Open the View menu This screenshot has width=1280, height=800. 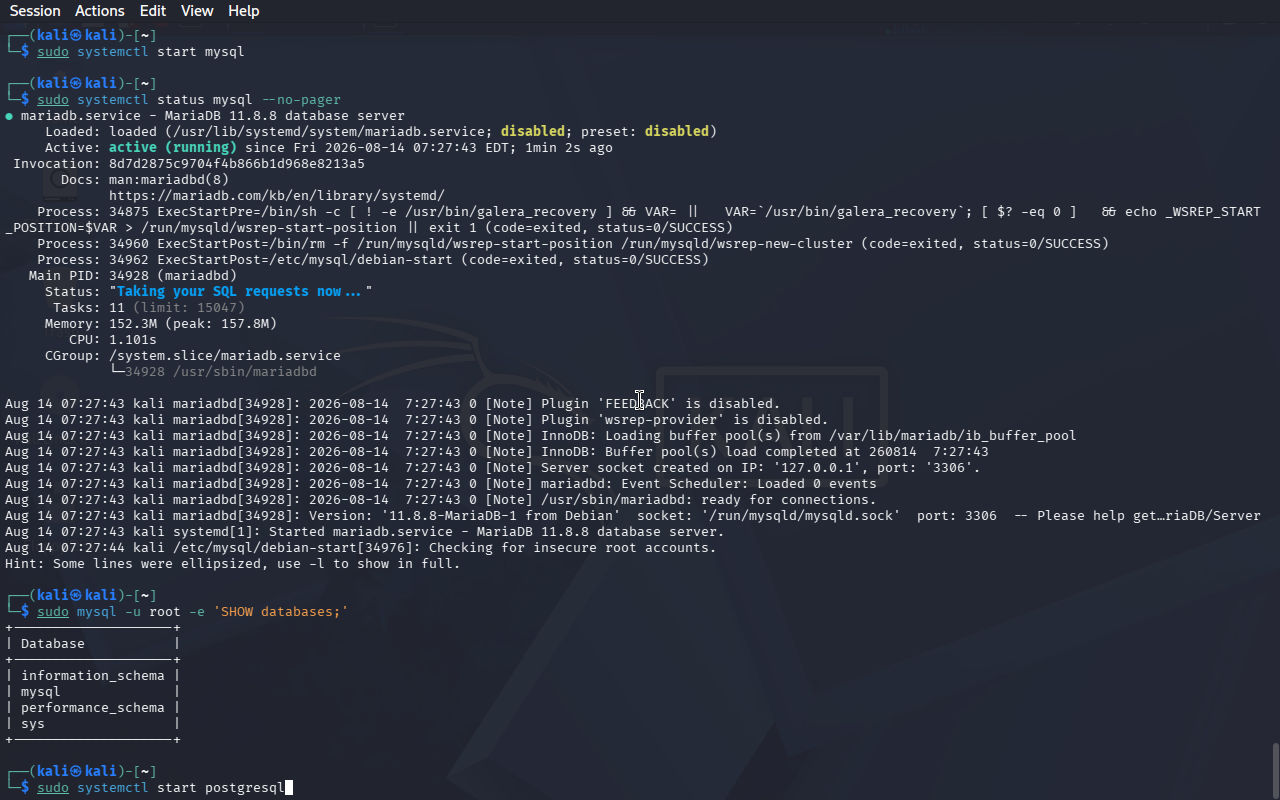click(x=197, y=11)
